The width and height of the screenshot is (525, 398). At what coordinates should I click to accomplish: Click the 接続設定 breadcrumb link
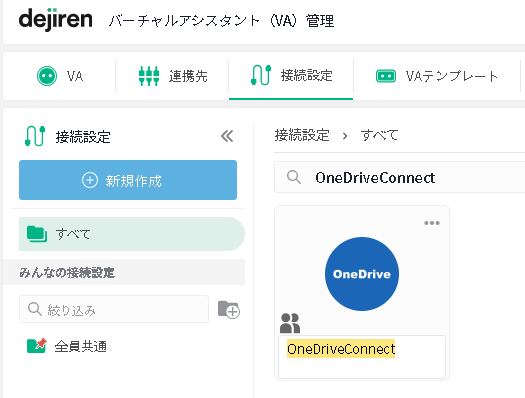click(302, 136)
